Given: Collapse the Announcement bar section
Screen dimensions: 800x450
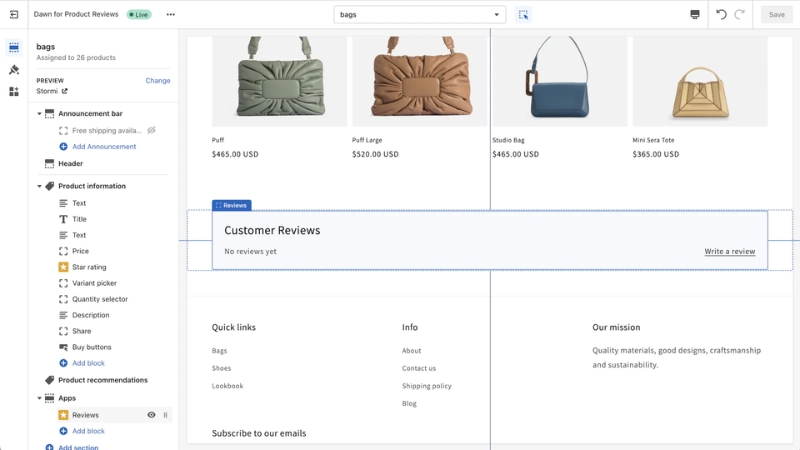Looking at the screenshot, I should coord(39,113).
